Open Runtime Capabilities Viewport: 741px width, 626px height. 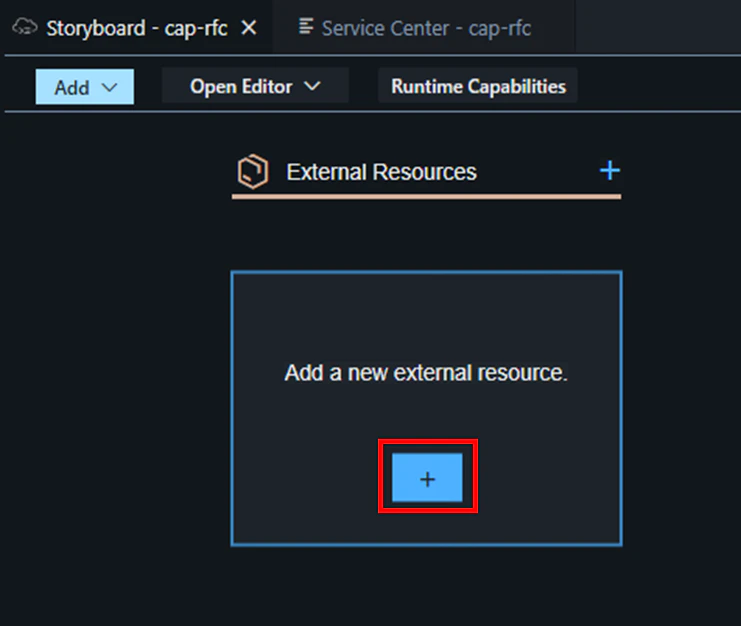[x=478, y=86]
